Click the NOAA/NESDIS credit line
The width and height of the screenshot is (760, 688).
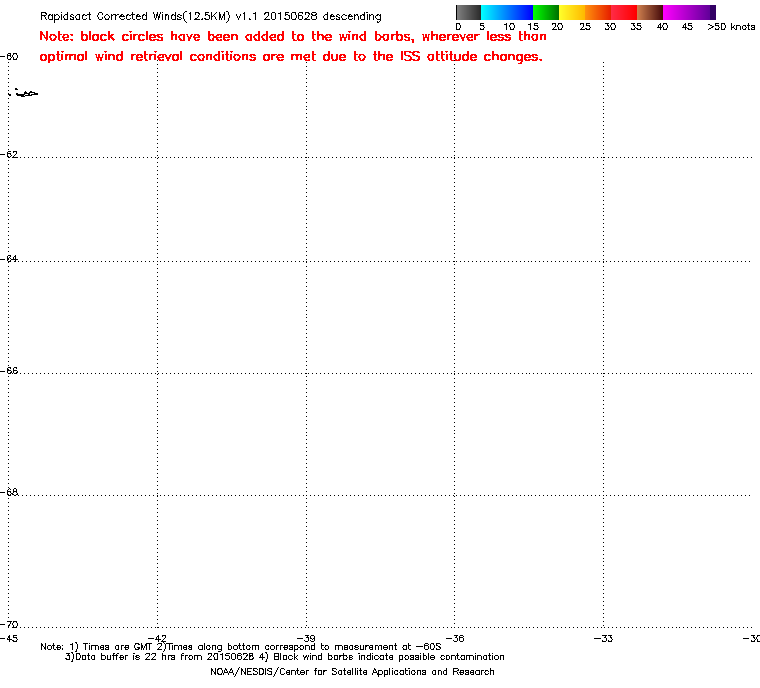(x=352, y=672)
